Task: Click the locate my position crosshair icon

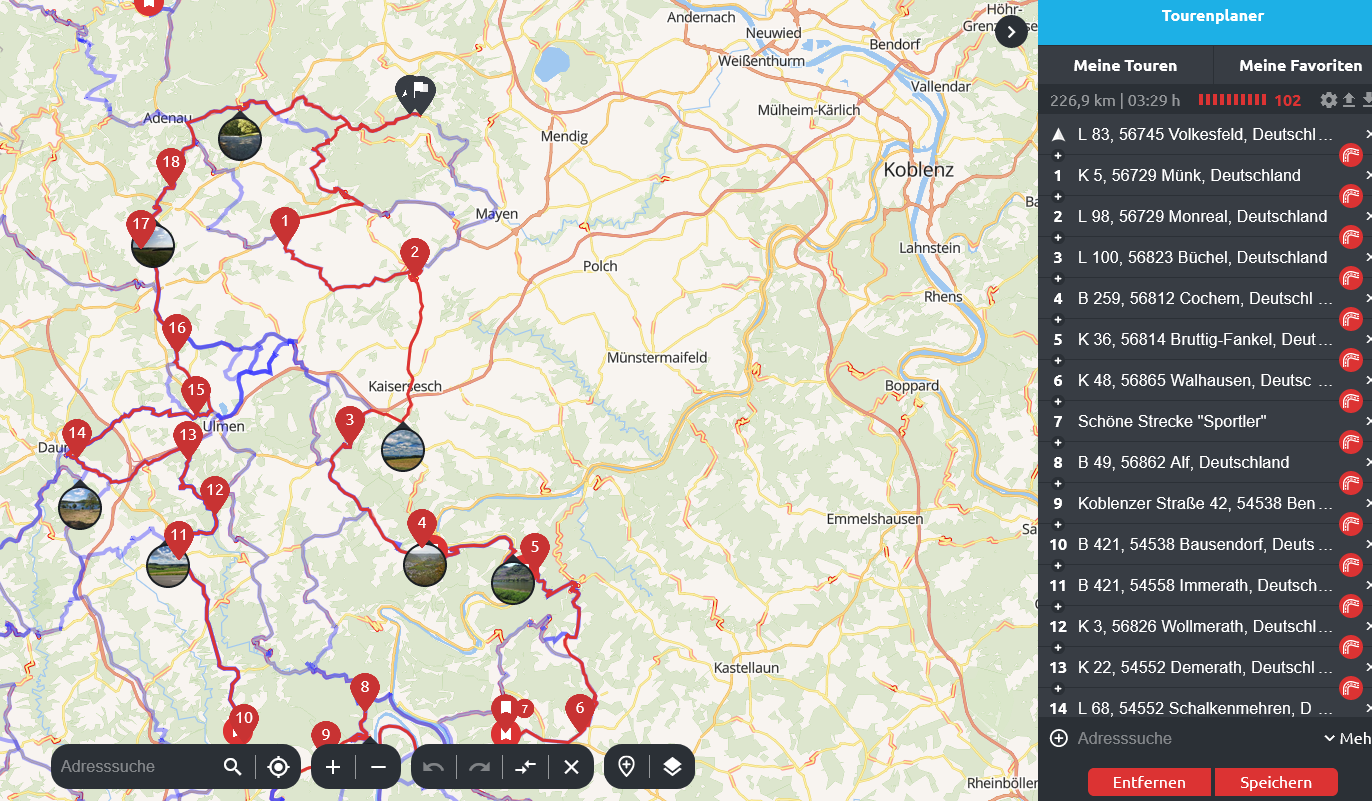Action: click(278, 767)
